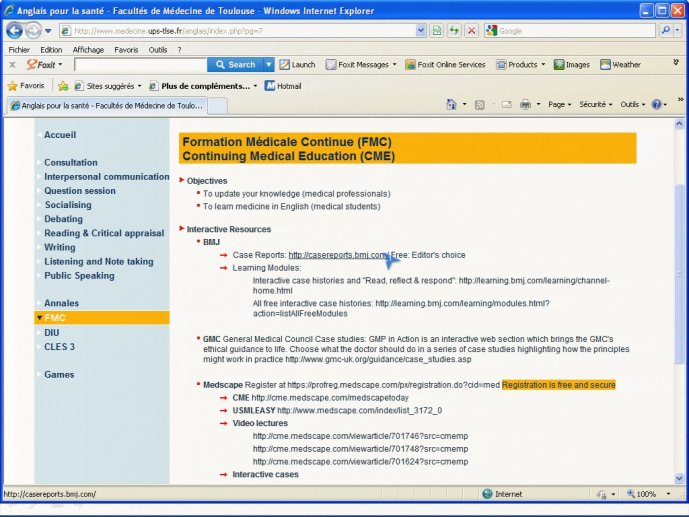Screen dimensions: 689x517
Task: Open Reading & Critical appraisal link
Action: [104, 233]
